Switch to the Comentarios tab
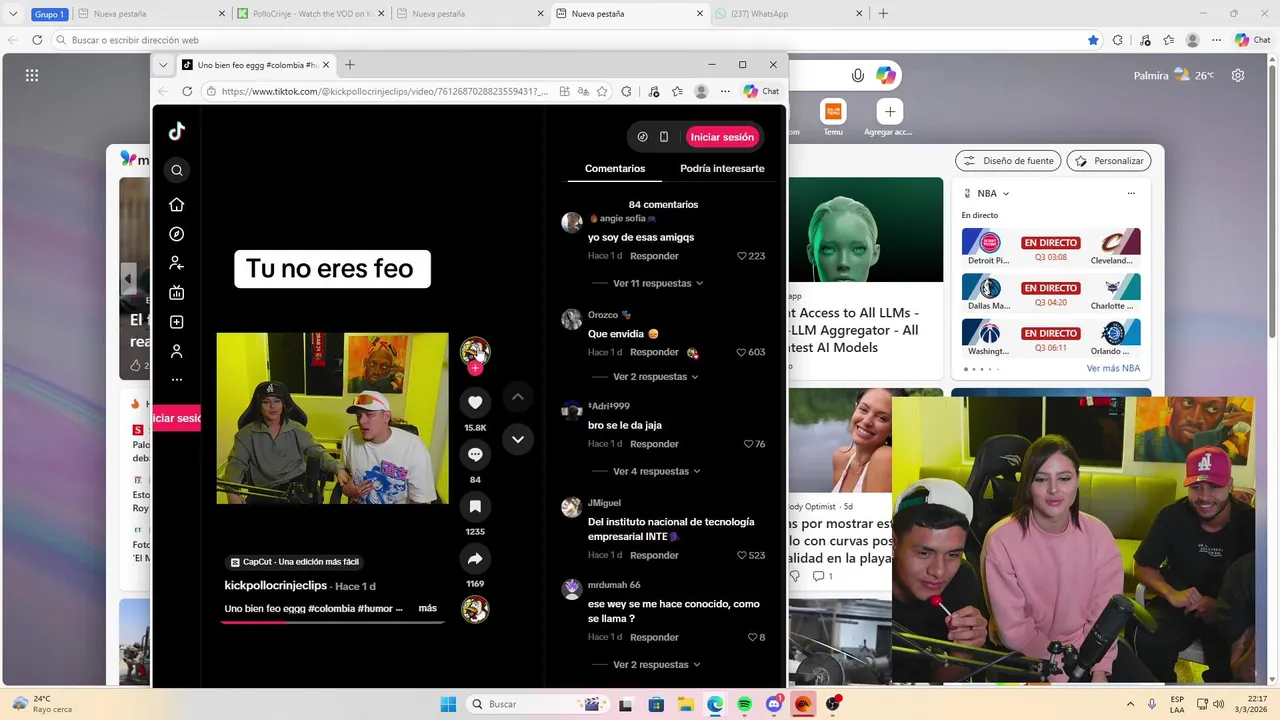Viewport: 1280px width, 720px height. pos(615,169)
